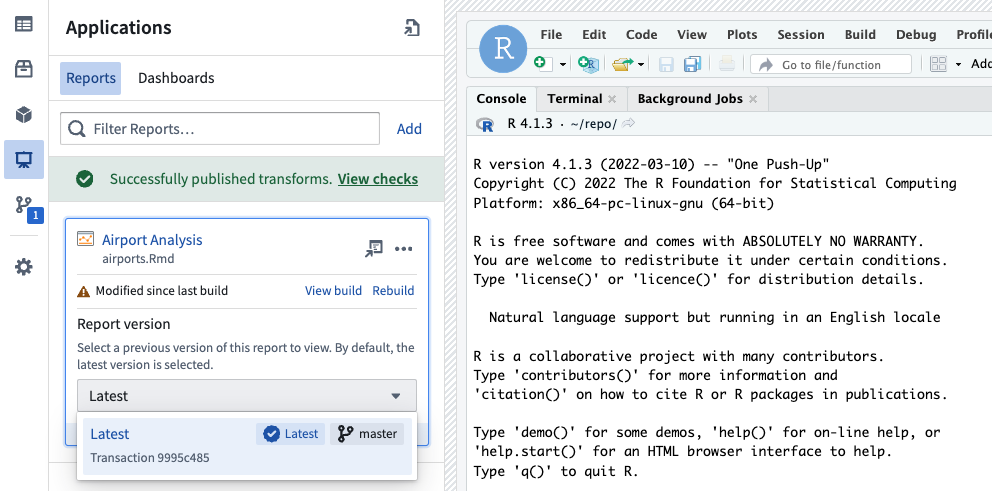Open the Debug menu
The width and height of the screenshot is (992, 491).
[916, 35]
